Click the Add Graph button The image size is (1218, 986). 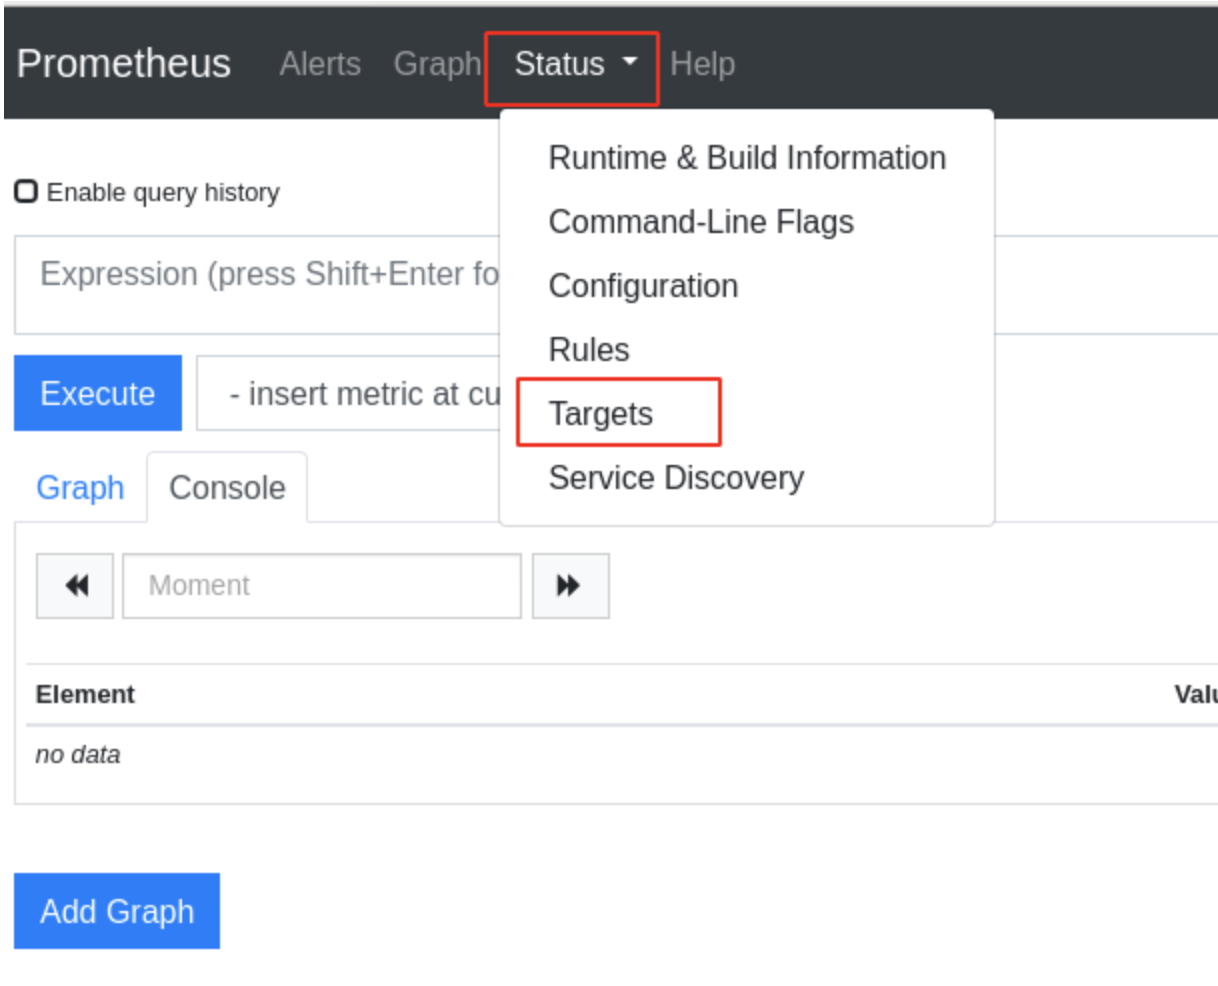point(117,911)
